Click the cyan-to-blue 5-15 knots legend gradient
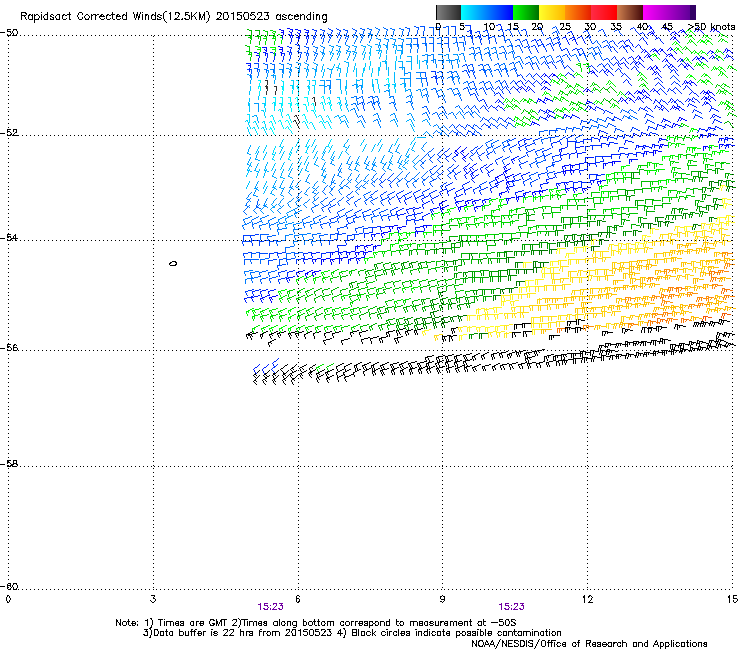The width and height of the screenshot is (740, 650). 487,12
